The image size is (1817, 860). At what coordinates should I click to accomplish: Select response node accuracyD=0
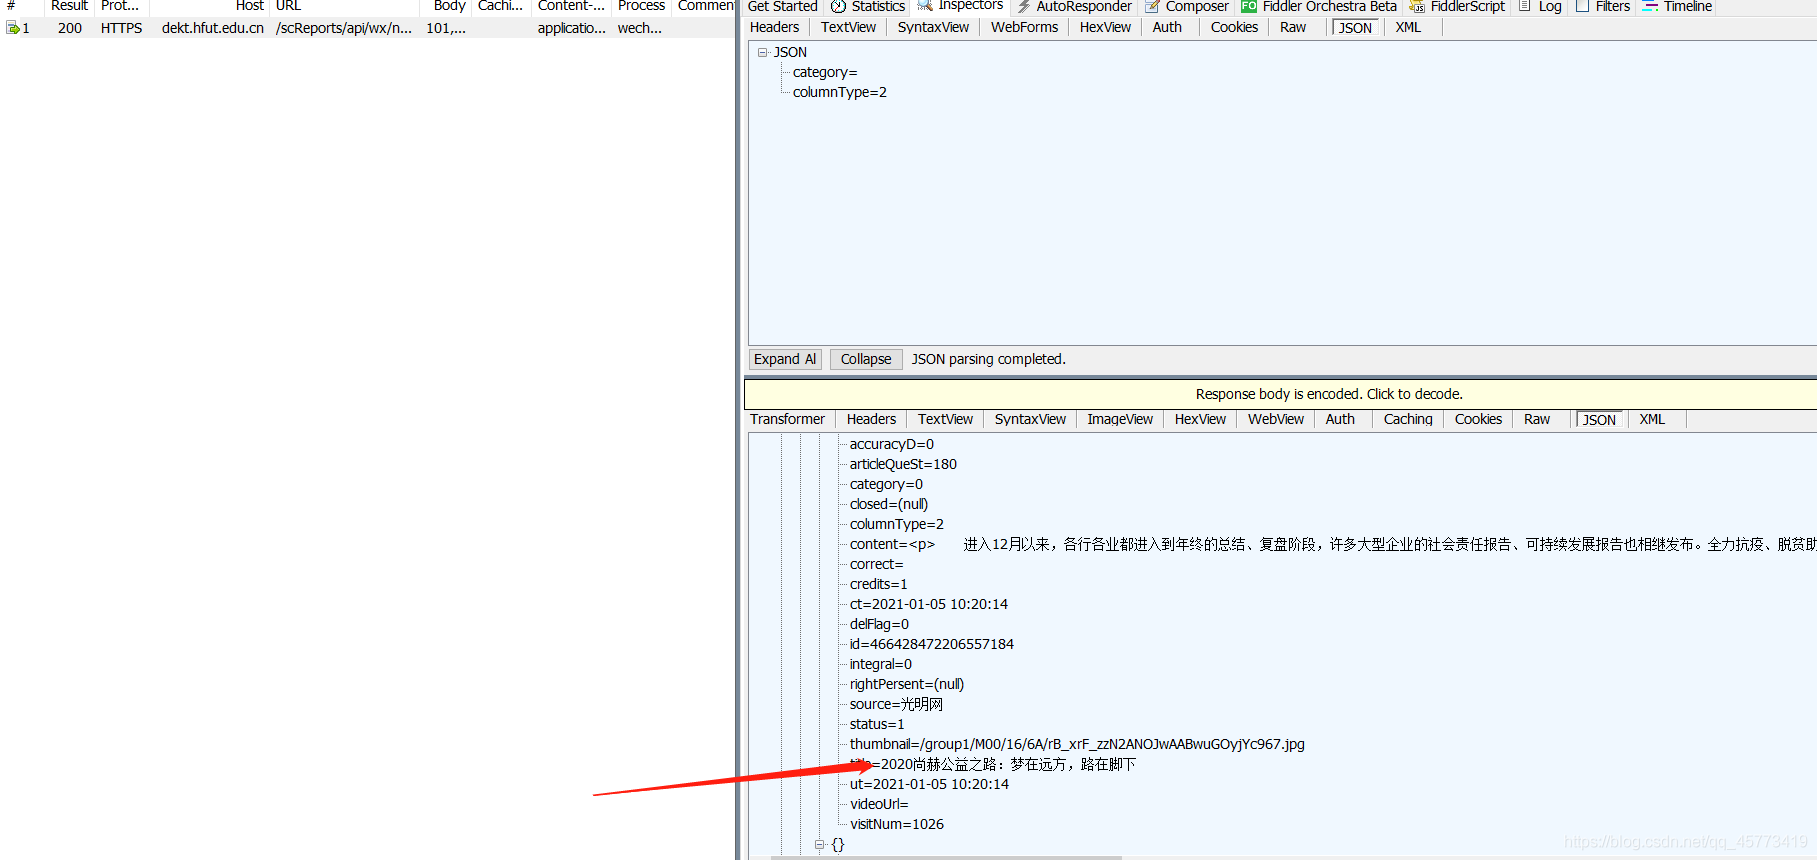[x=892, y=444]
